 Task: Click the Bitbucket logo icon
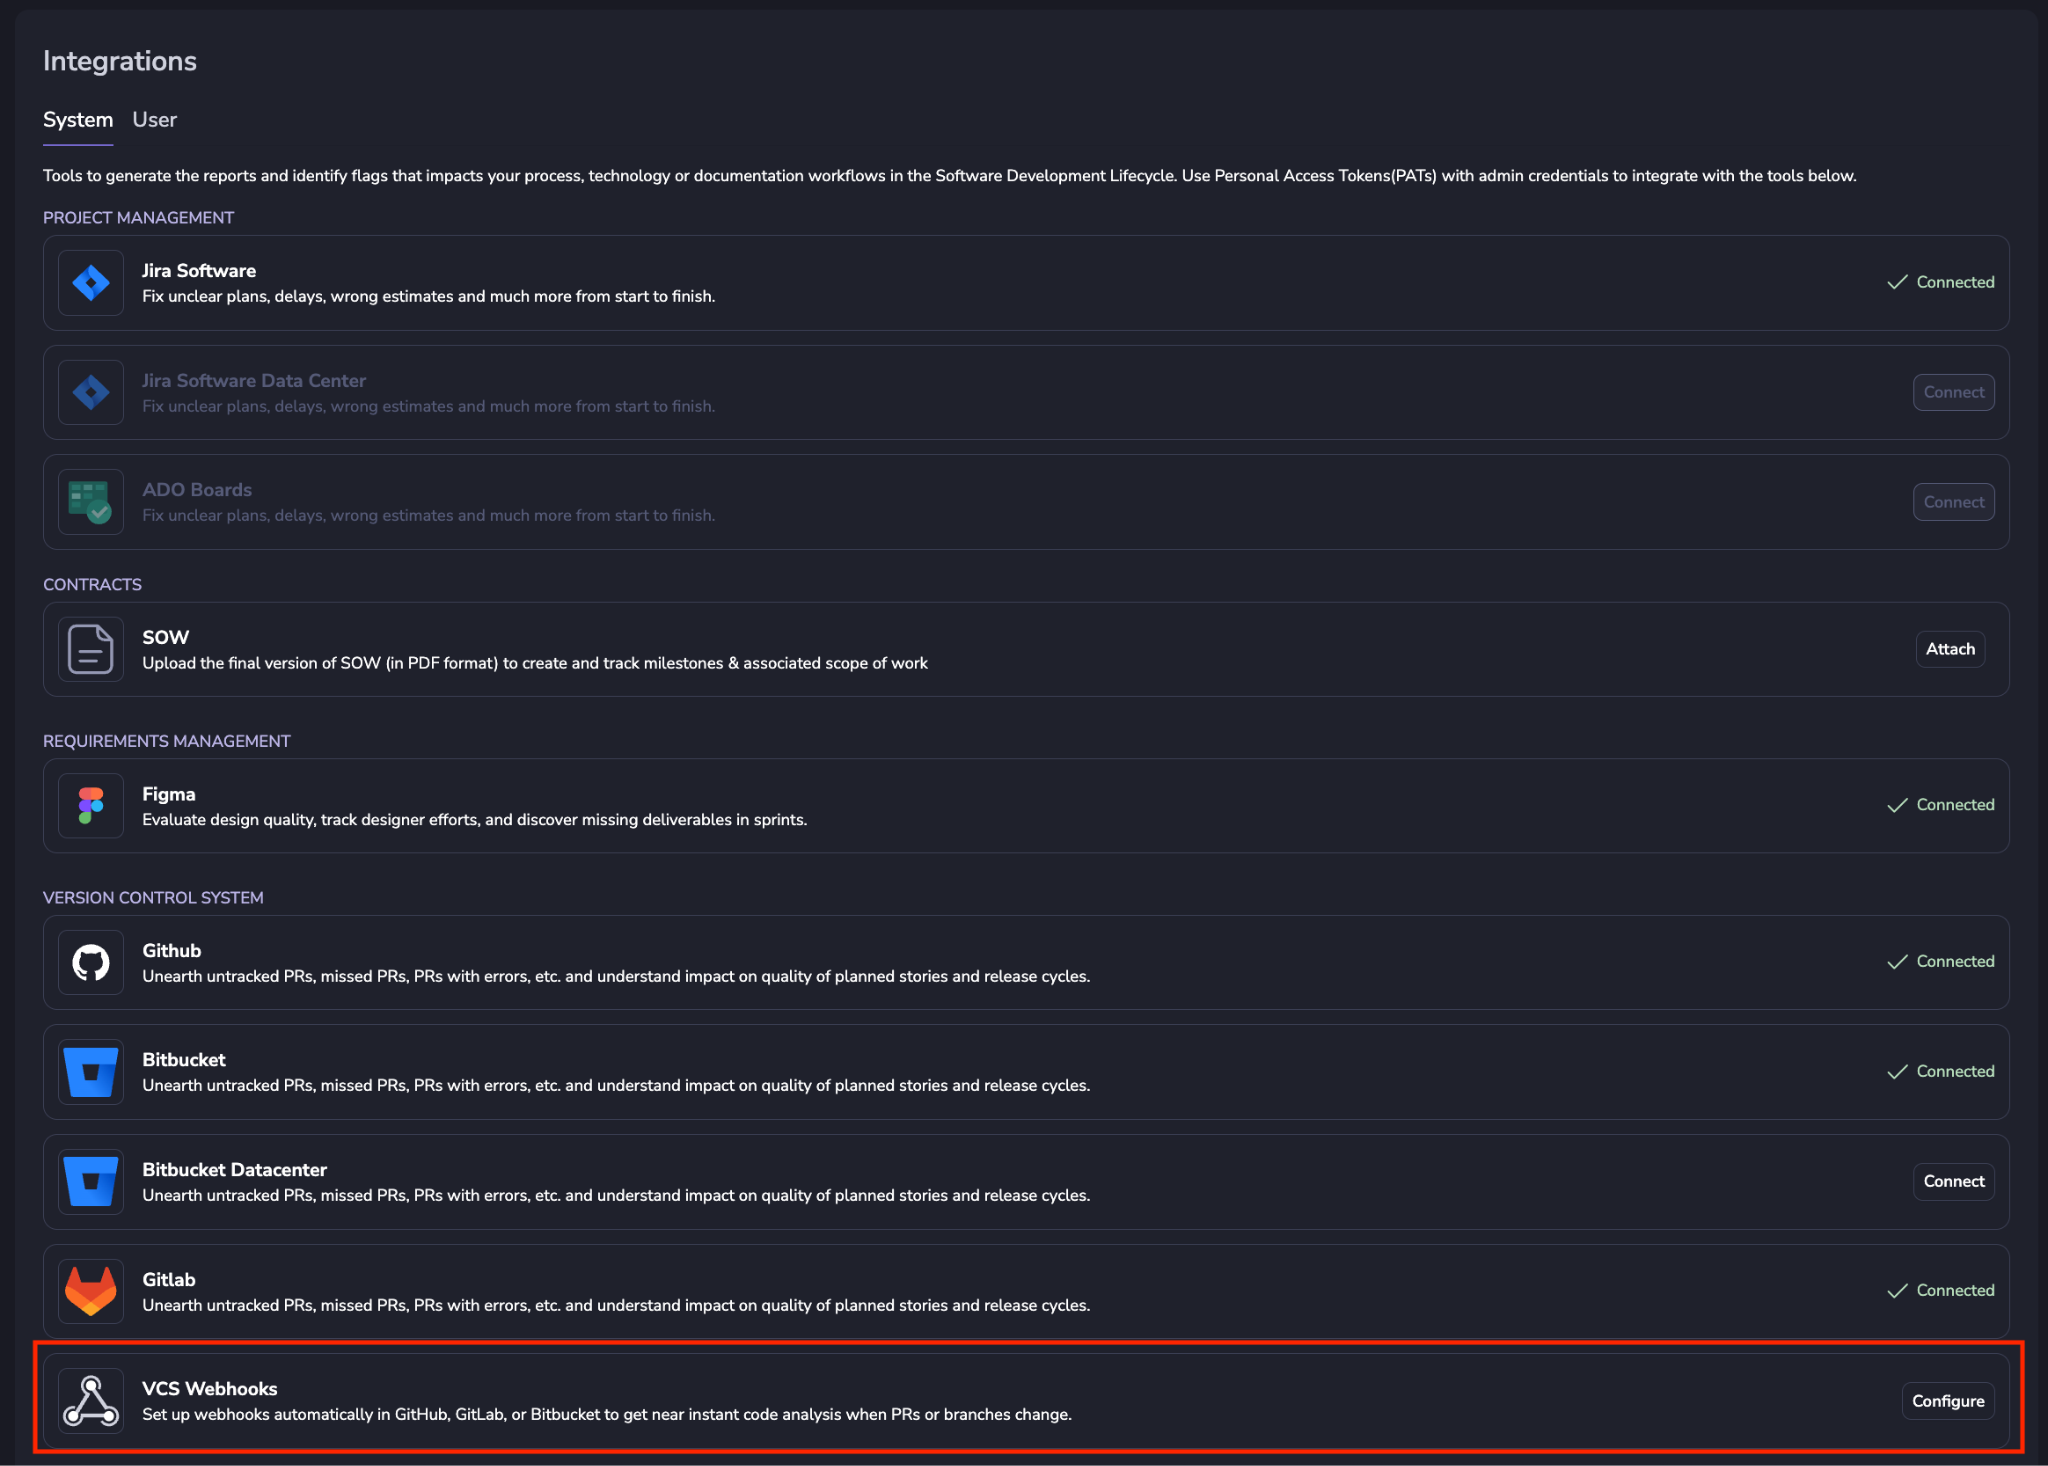point(91,1072)
